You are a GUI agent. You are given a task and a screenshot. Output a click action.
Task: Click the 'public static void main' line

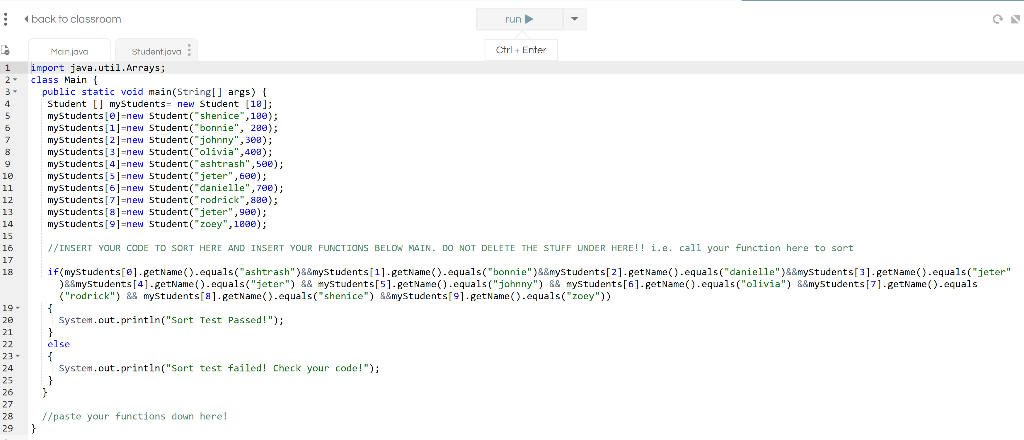click(x=154, y=91)
